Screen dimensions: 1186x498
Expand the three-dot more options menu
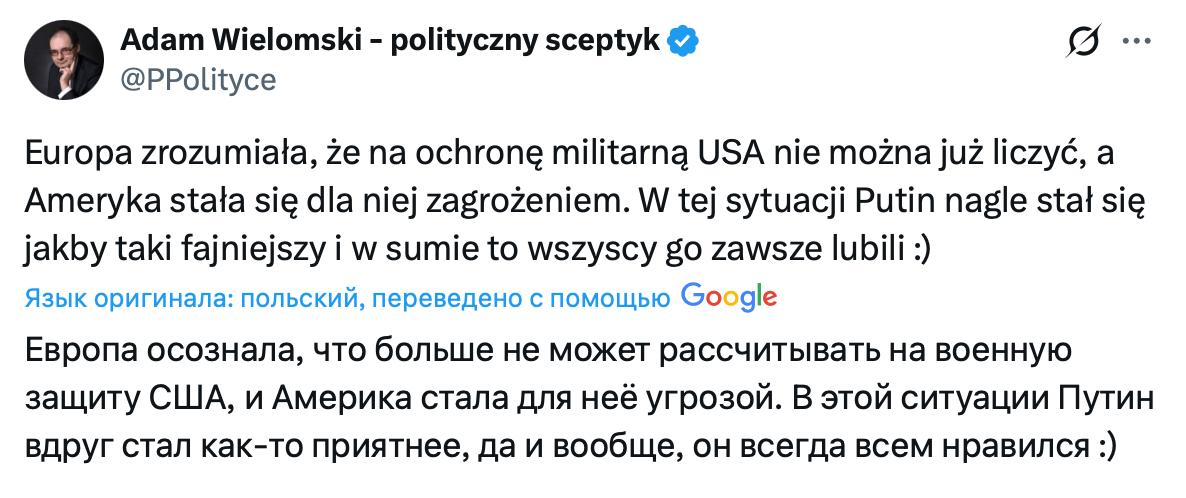point(1138,43)
